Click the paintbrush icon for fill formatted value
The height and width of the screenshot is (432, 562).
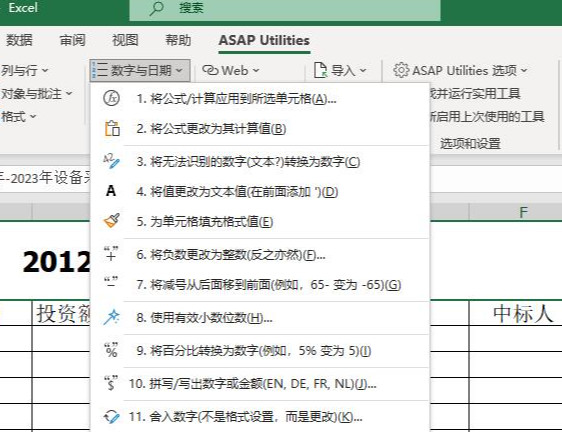point(111,220)
